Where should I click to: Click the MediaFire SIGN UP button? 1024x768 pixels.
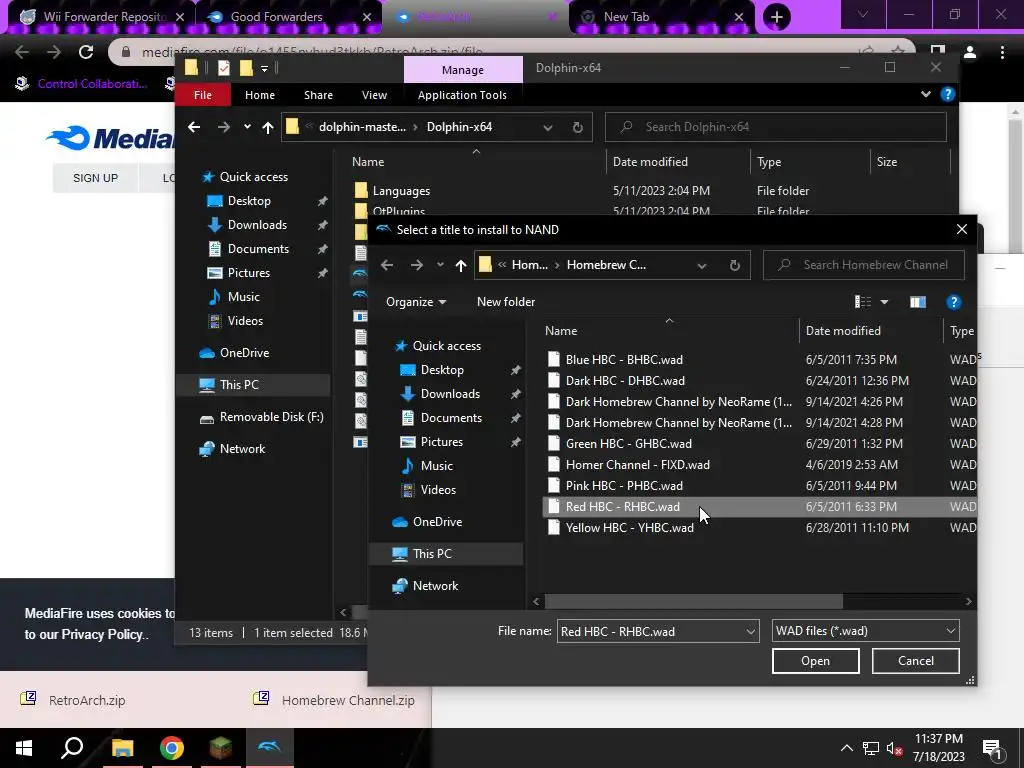(95, 178)
